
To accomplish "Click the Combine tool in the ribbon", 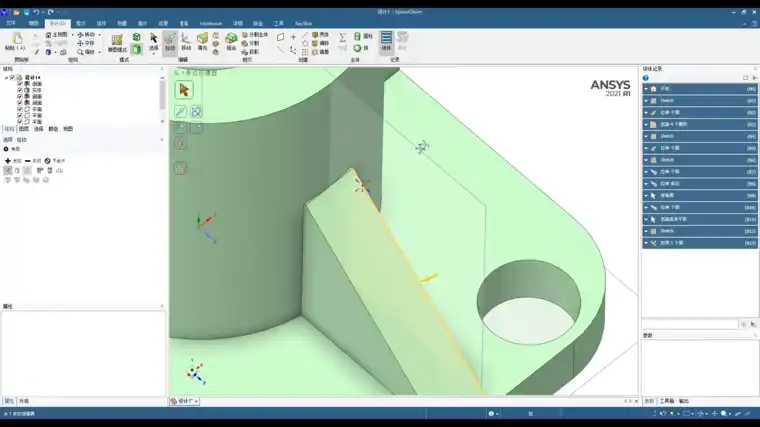I will click(x=231, y=41).
